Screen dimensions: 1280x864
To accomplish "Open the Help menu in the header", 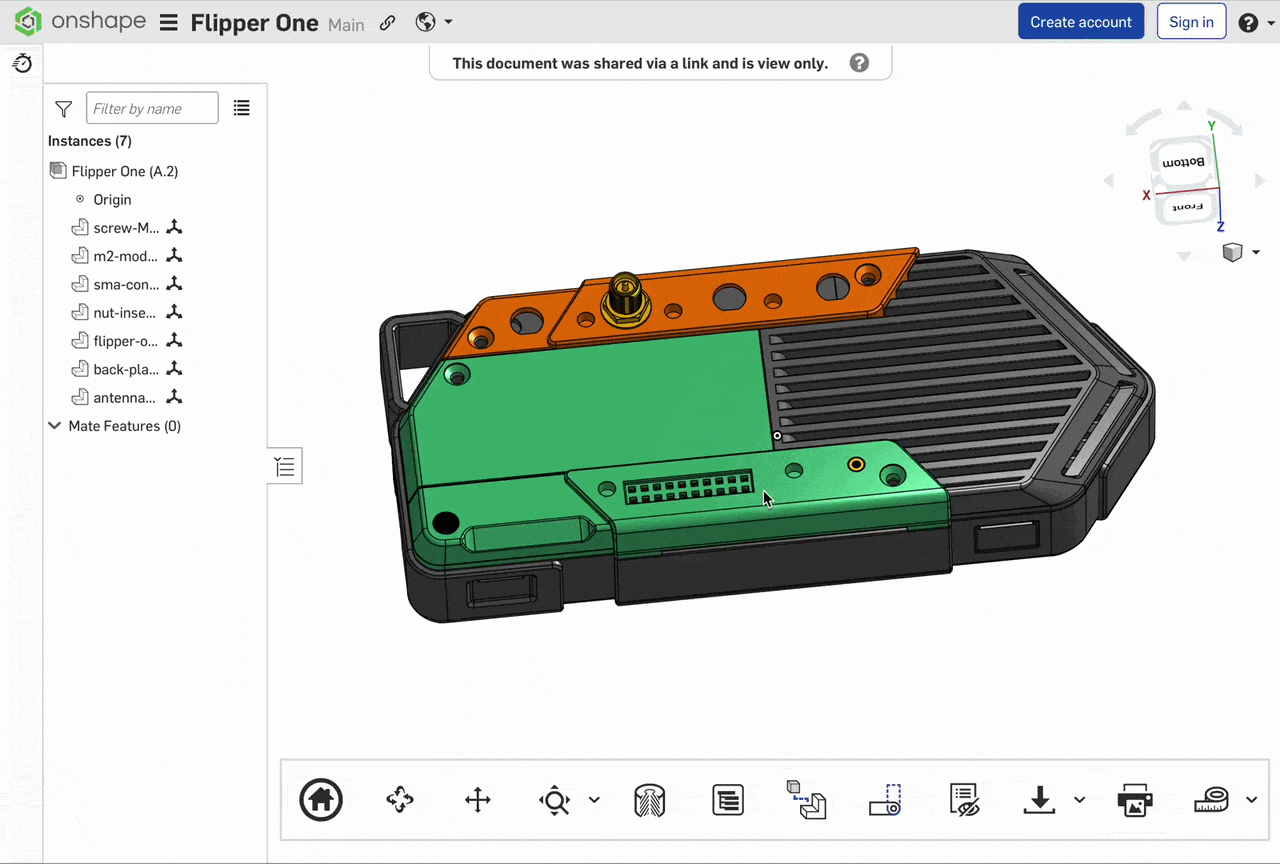I will [1254, 23].
